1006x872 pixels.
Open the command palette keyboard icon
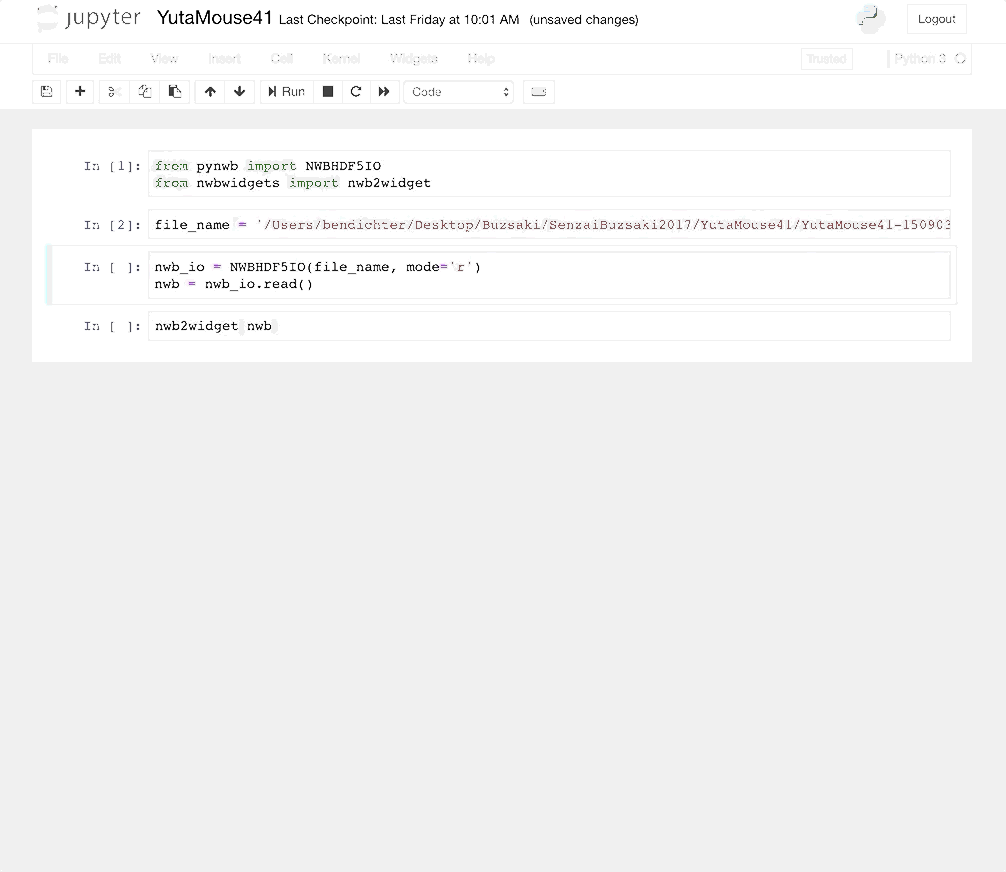coord(538,91)
